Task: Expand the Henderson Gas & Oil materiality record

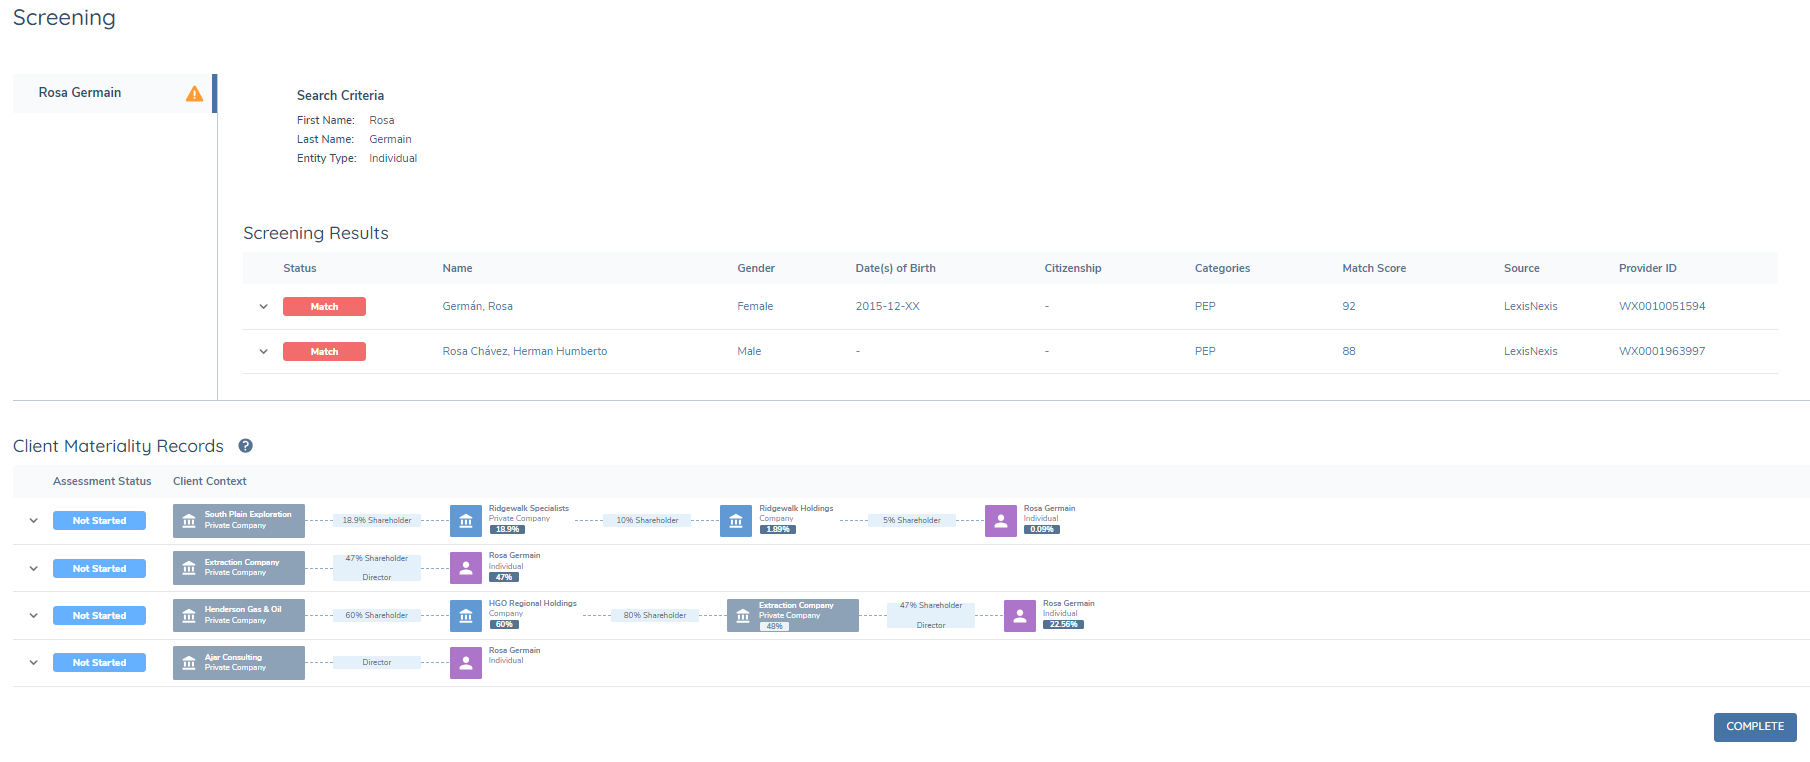Action: click(34, 616)
